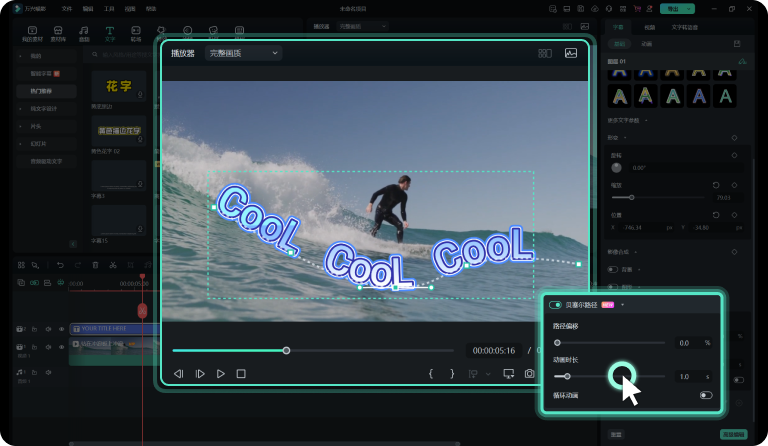
Task: Delete clip with the trash icon
Action: [x=96, y=265]
